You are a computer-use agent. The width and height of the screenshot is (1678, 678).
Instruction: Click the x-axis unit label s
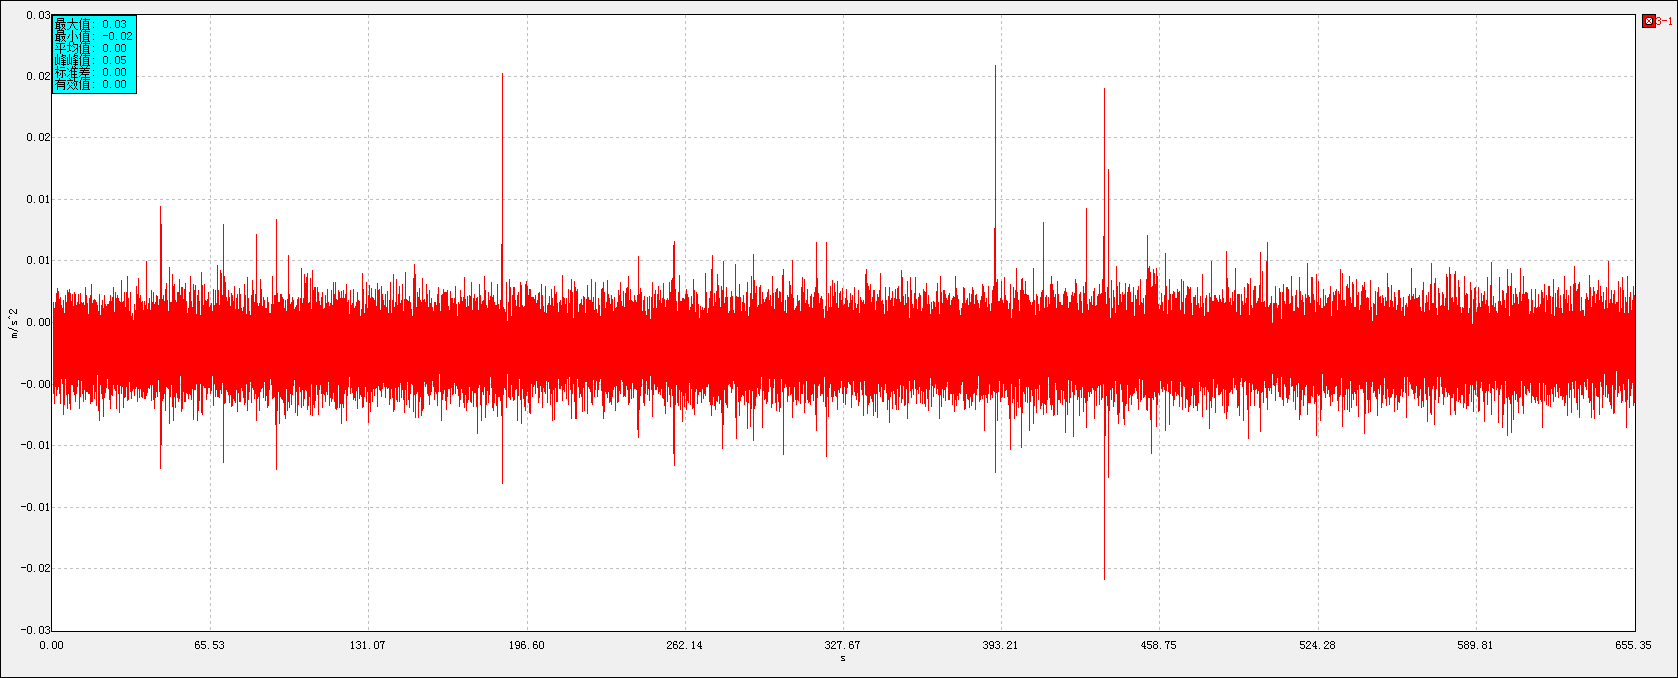(x=843, y=658)
